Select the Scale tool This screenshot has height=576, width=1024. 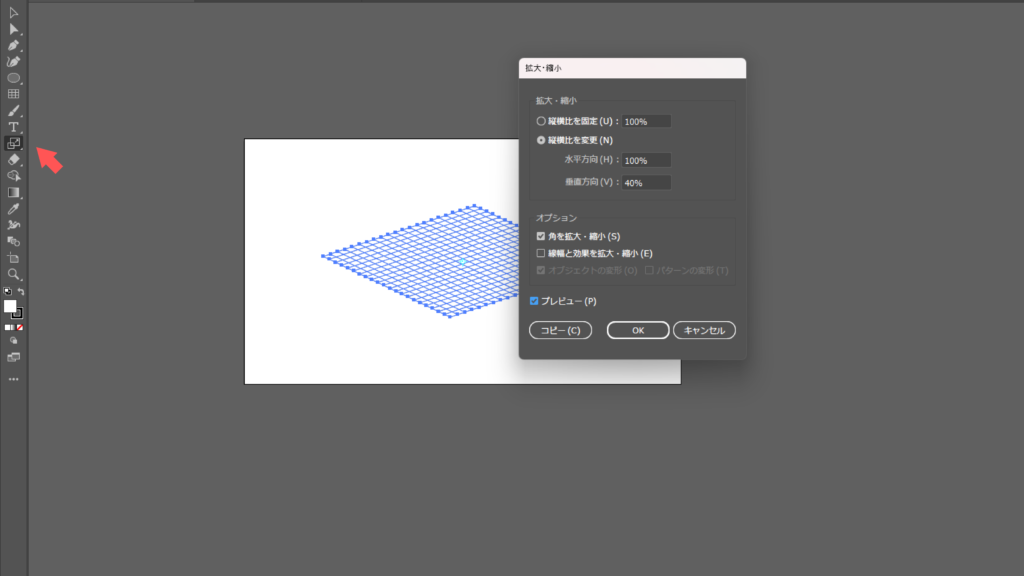coord(14,143)
